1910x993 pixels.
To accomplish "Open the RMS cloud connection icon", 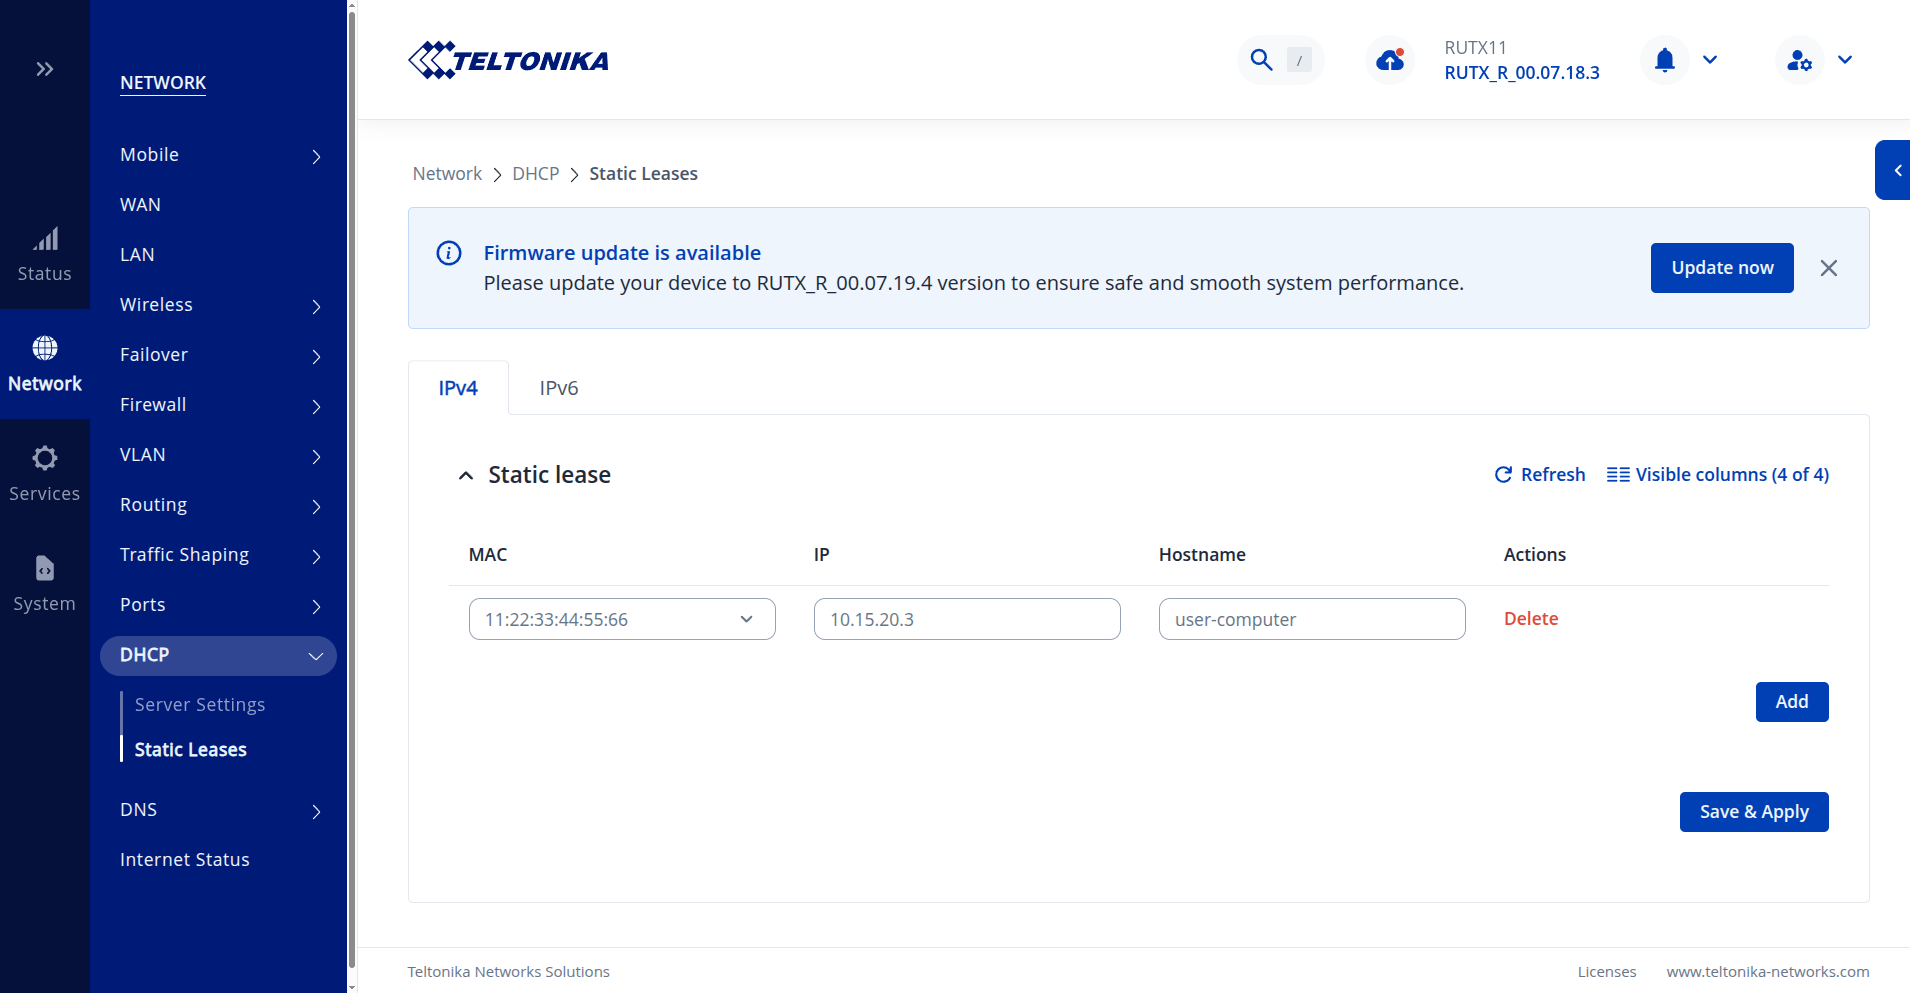I will pyautogui.click(x=1389, y=60).
